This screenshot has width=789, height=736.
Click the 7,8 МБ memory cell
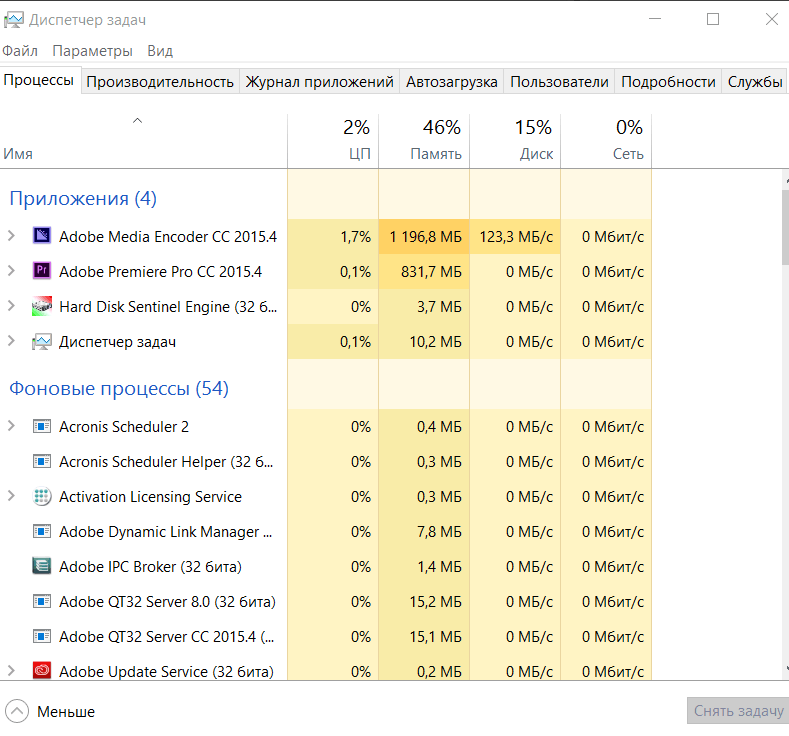click(424, 532)
